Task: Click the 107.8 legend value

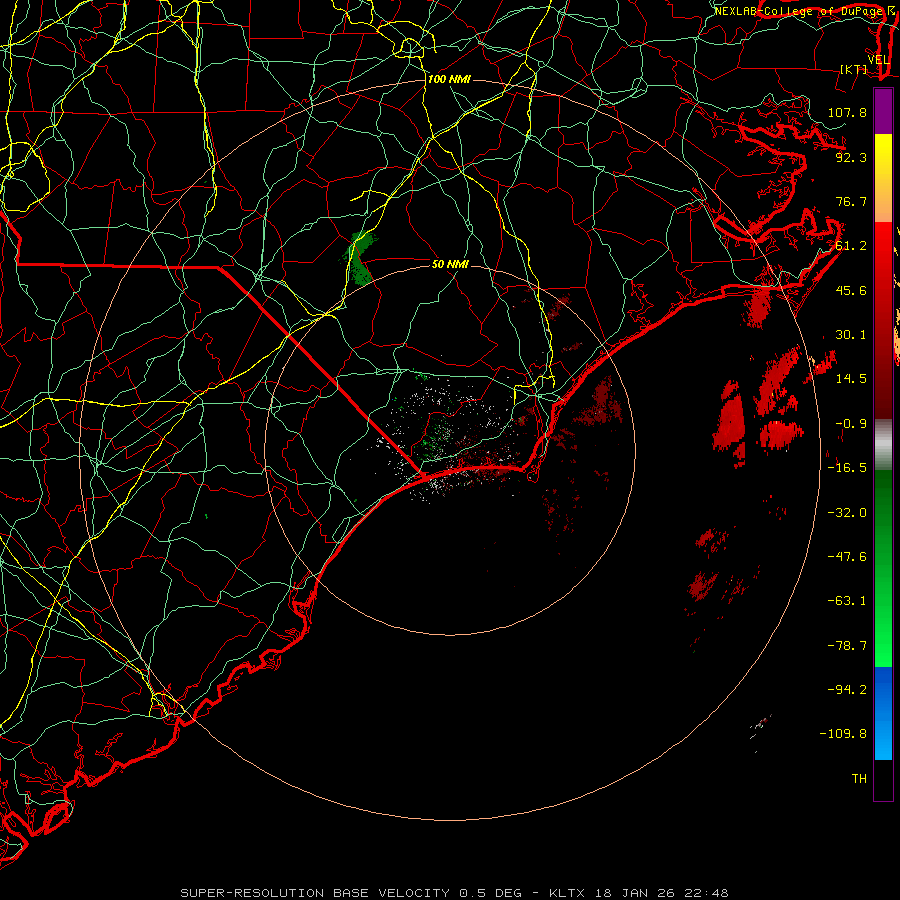Action: pyautogui.click(x=847, y=112)
